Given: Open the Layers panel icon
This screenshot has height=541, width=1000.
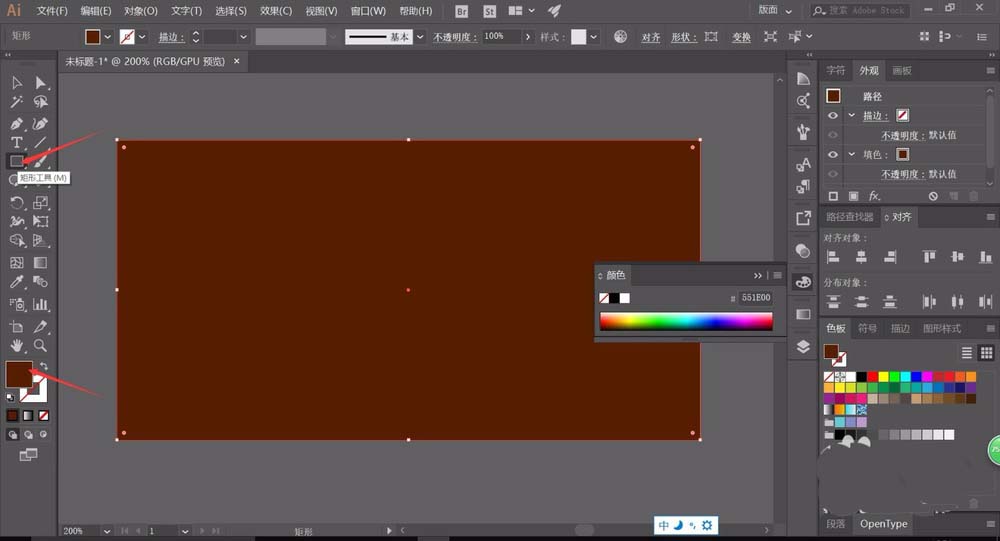Looking at the screenshot, I should (x=803, y=346).
